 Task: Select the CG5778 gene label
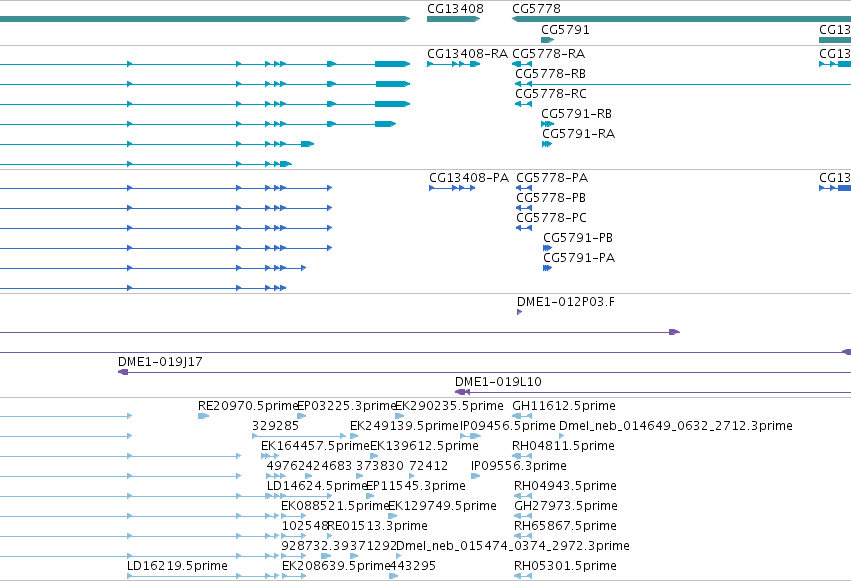point(536,9)
